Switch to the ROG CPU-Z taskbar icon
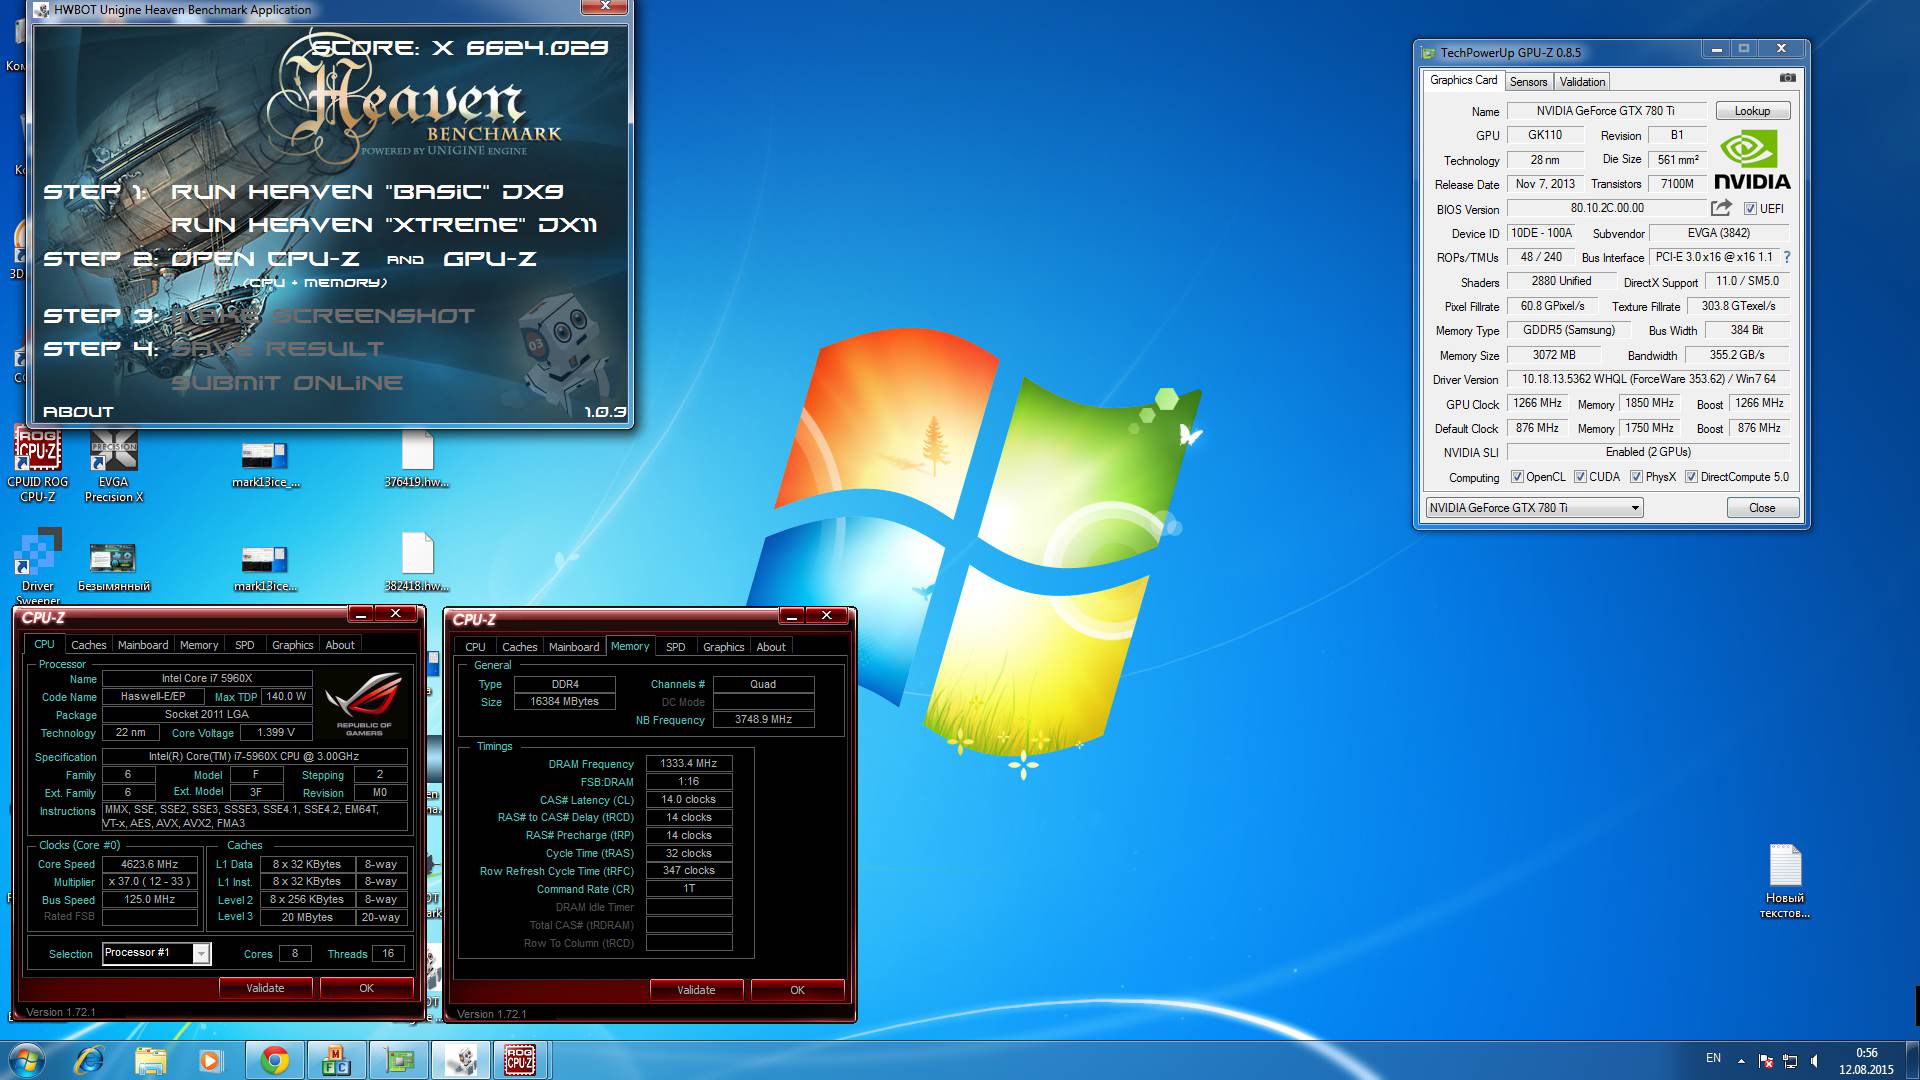The image size is (1920, 1080). pyautogui.click(x=520, y=1060)
